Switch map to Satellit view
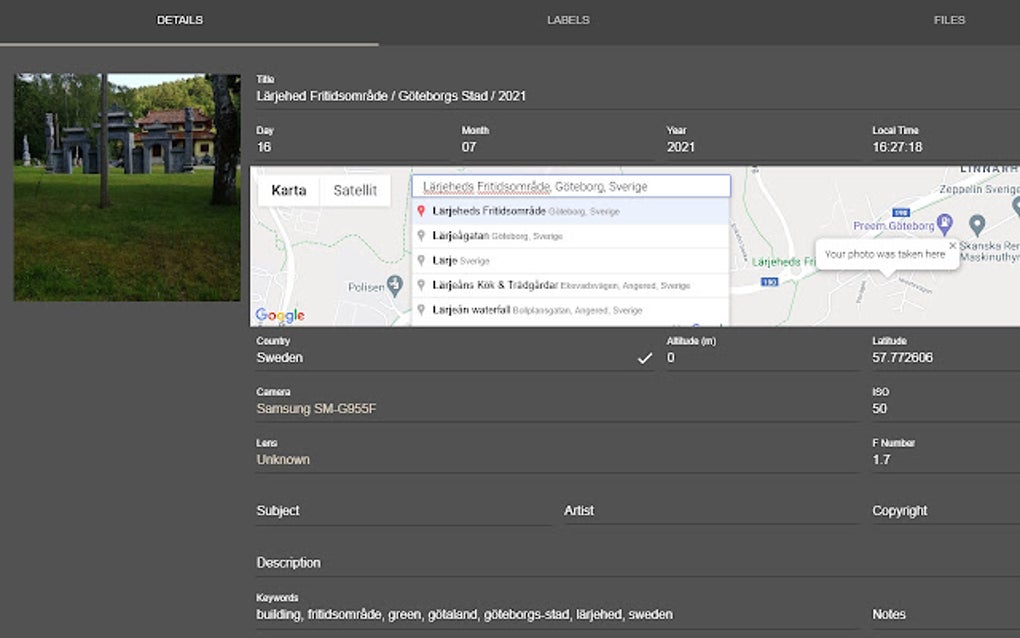Screen dimensions: 1020x638 [x=355, y=190]
